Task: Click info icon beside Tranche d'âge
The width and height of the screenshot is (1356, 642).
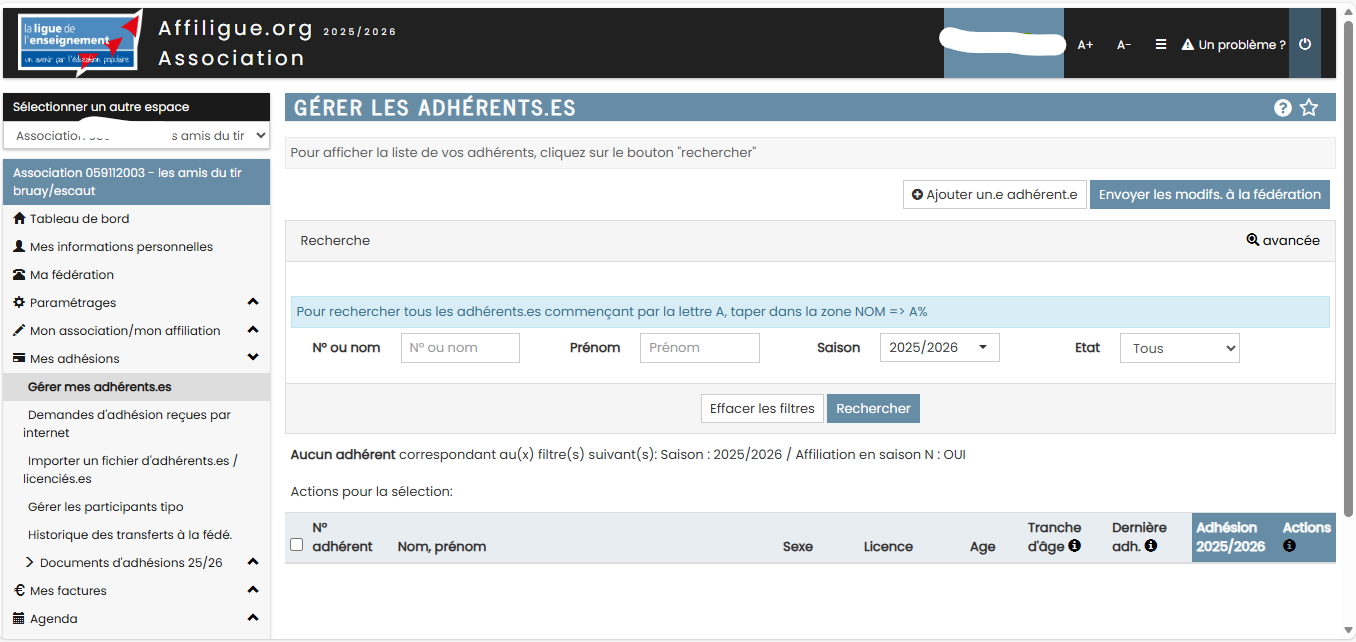Action: pyautogui.click(x=1074, y=546)
